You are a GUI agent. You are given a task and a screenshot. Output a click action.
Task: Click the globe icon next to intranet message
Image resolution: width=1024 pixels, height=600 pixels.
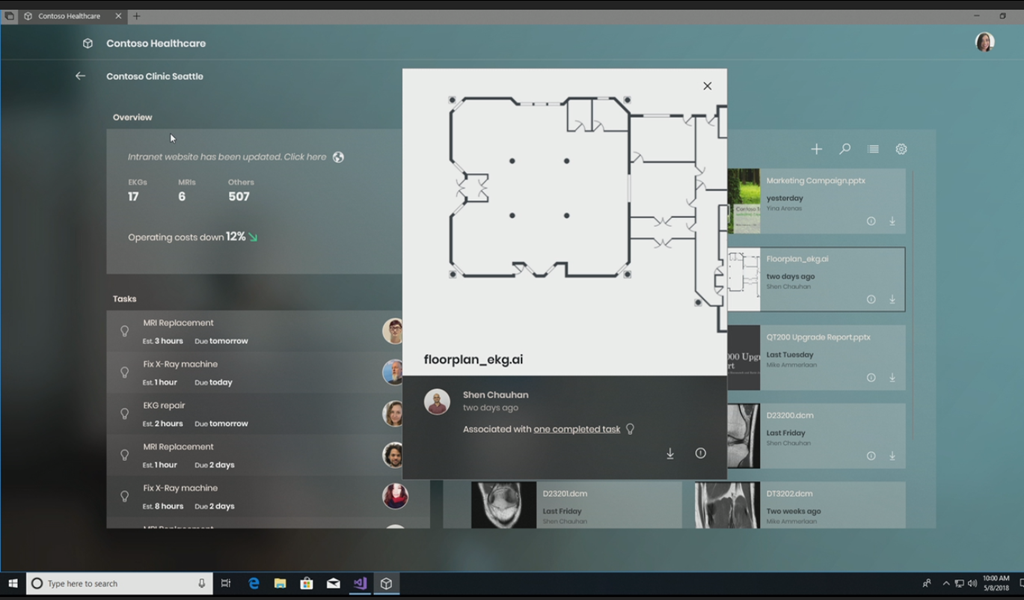point(338,157)
